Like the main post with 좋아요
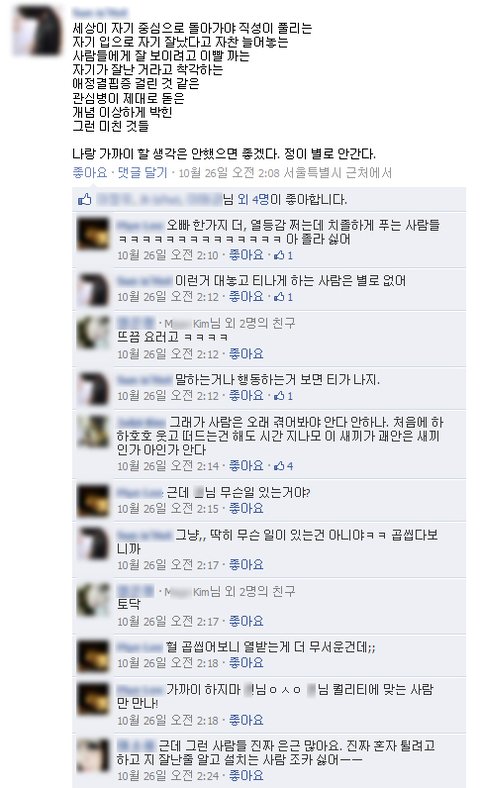Screen dimensions: 480x788 click(x=90, y=173)
